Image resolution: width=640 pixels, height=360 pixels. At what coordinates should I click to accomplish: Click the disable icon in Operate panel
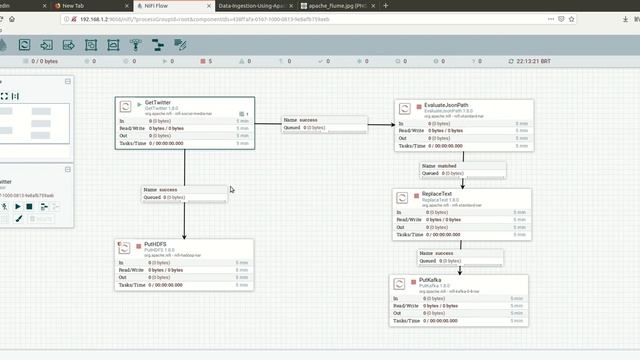point(4,207)
